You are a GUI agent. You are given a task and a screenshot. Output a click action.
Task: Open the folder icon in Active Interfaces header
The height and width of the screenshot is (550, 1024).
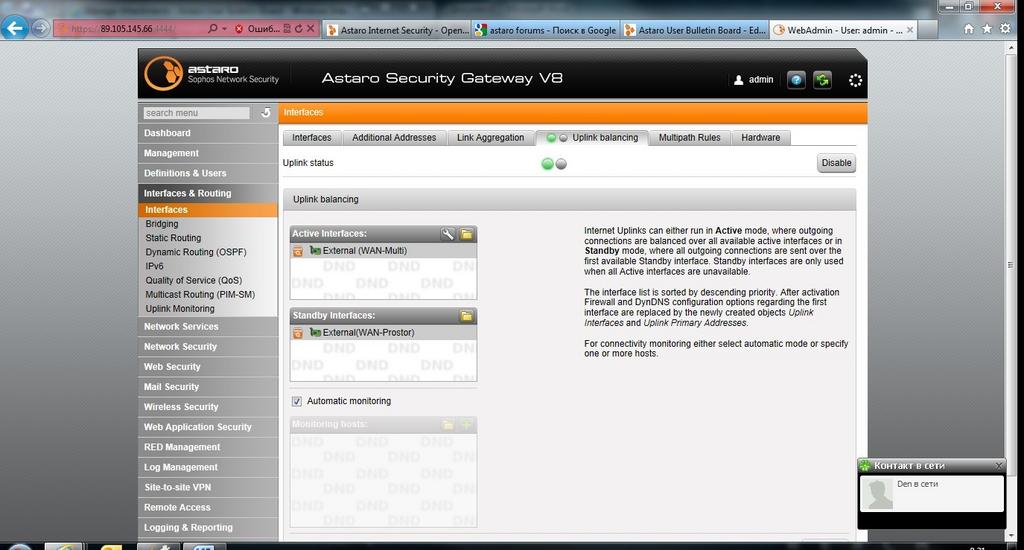(x=466, y=234)
